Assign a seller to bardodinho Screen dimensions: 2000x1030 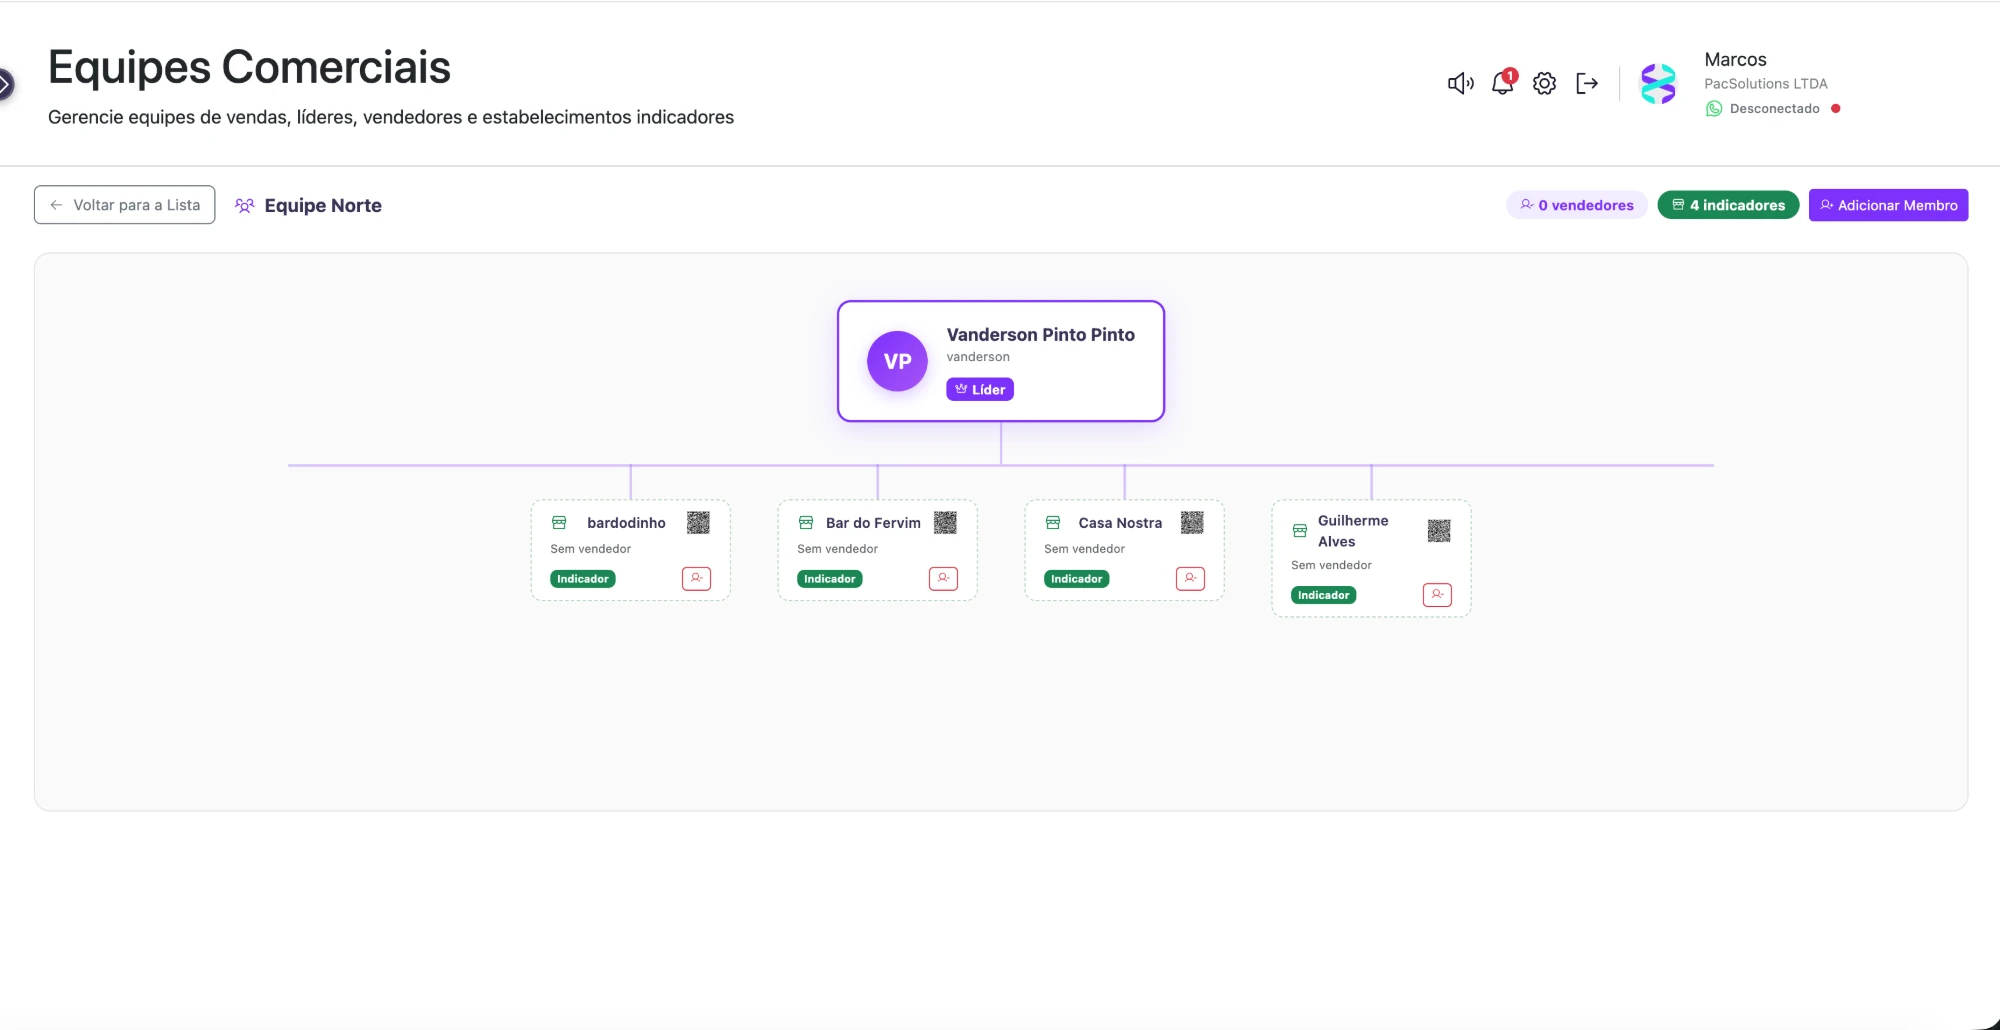(x=696, y=578)
